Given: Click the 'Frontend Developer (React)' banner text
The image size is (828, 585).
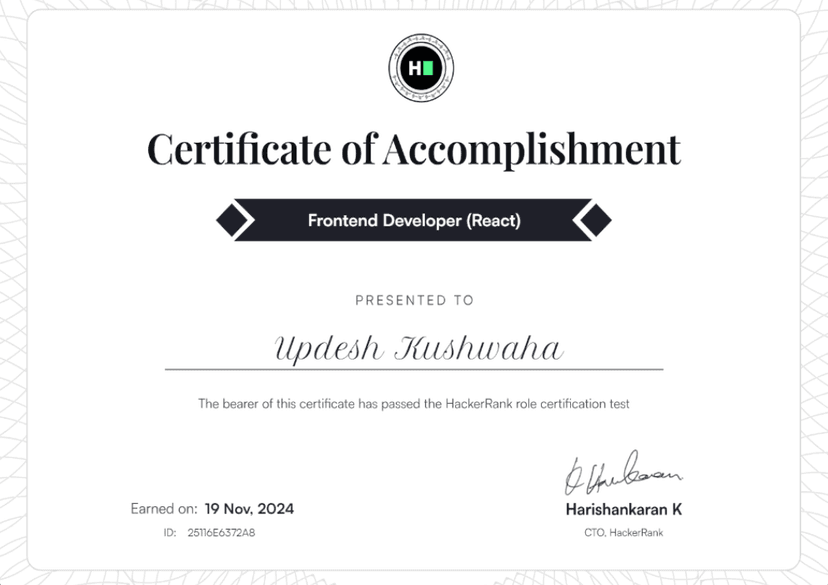Looking at the screenshot, I should [x=414, y=220].
